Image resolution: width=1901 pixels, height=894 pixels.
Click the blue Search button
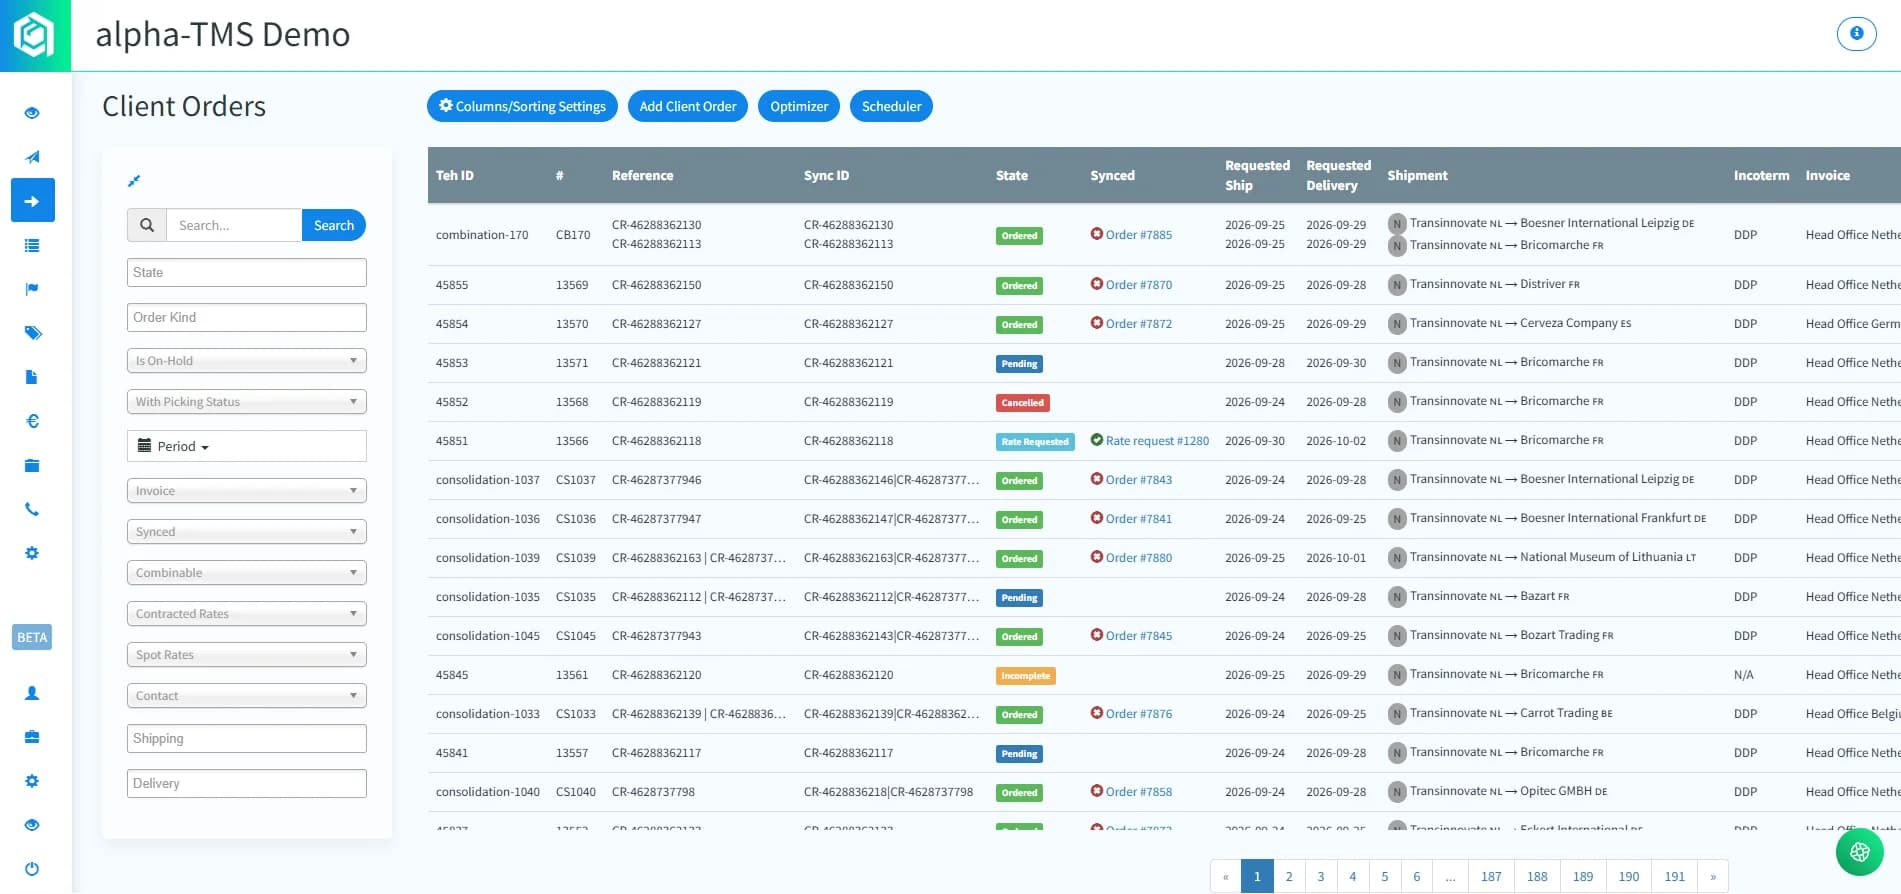[334, 225]
